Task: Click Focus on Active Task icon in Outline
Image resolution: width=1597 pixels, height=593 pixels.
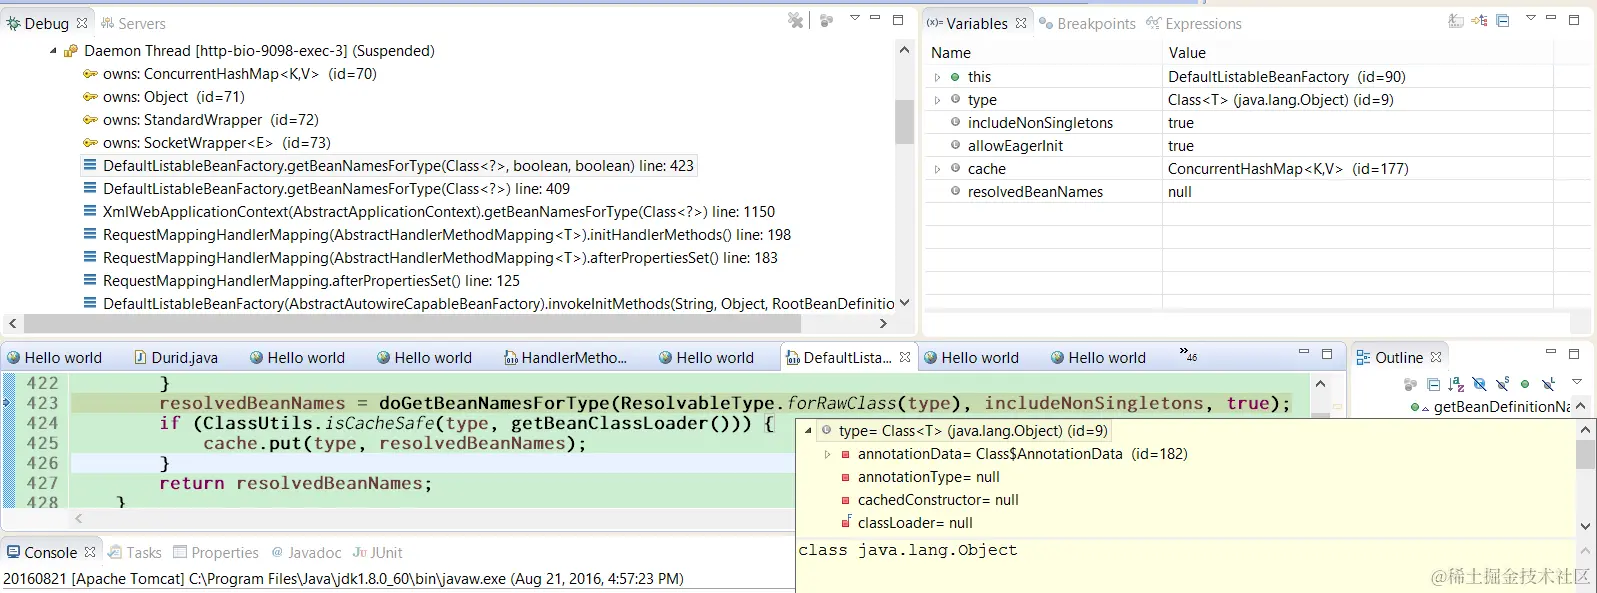Action: coord(1411,384)
